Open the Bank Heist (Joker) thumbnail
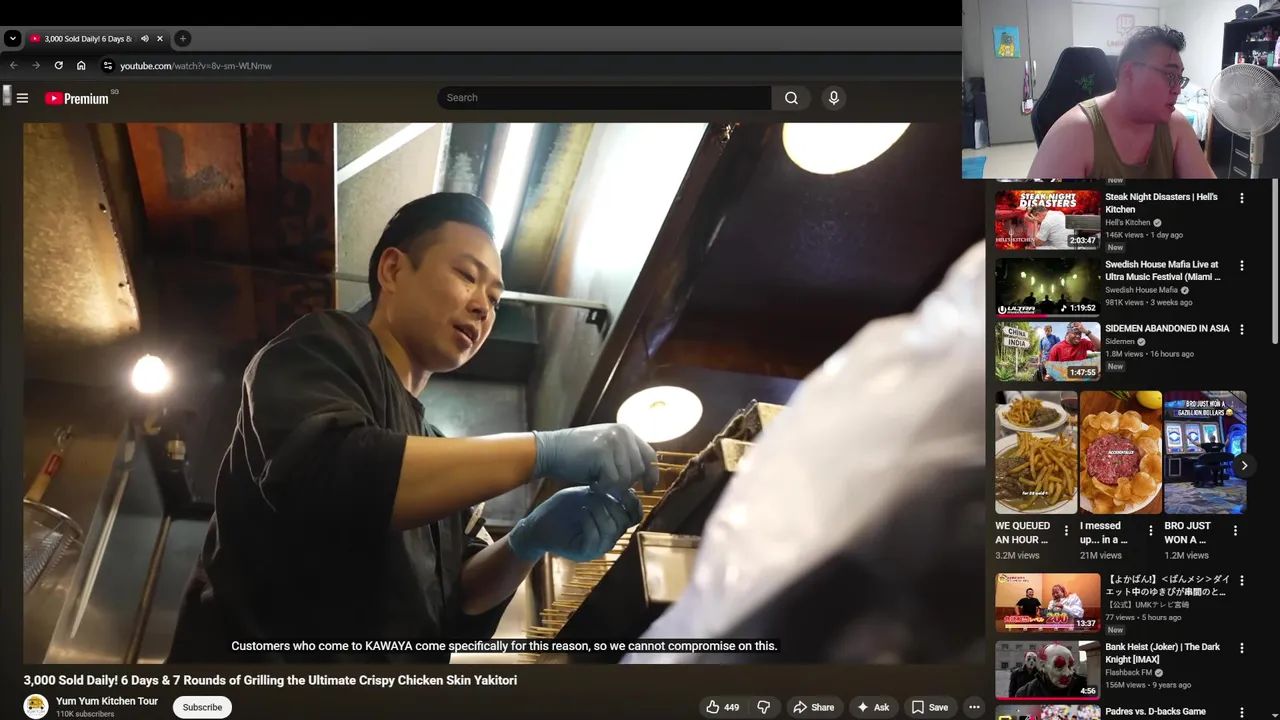Screen dimensions: 1280x720 tap(1047, 669)
